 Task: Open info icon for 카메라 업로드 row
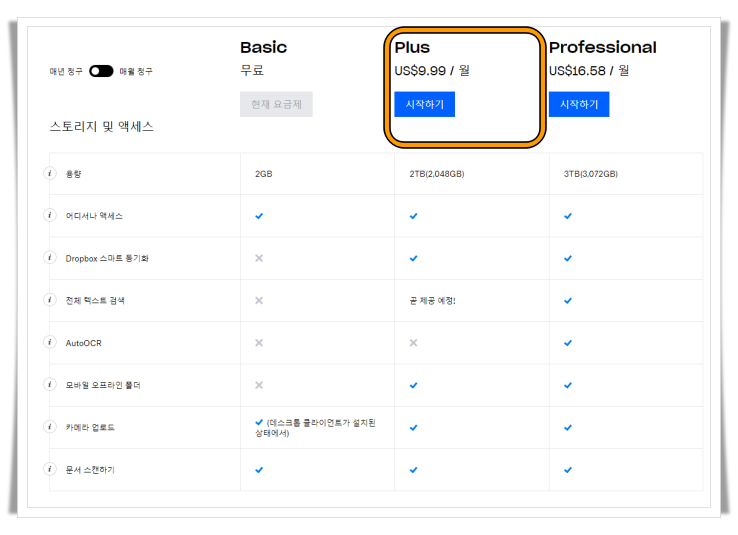[x=50, y=427]
